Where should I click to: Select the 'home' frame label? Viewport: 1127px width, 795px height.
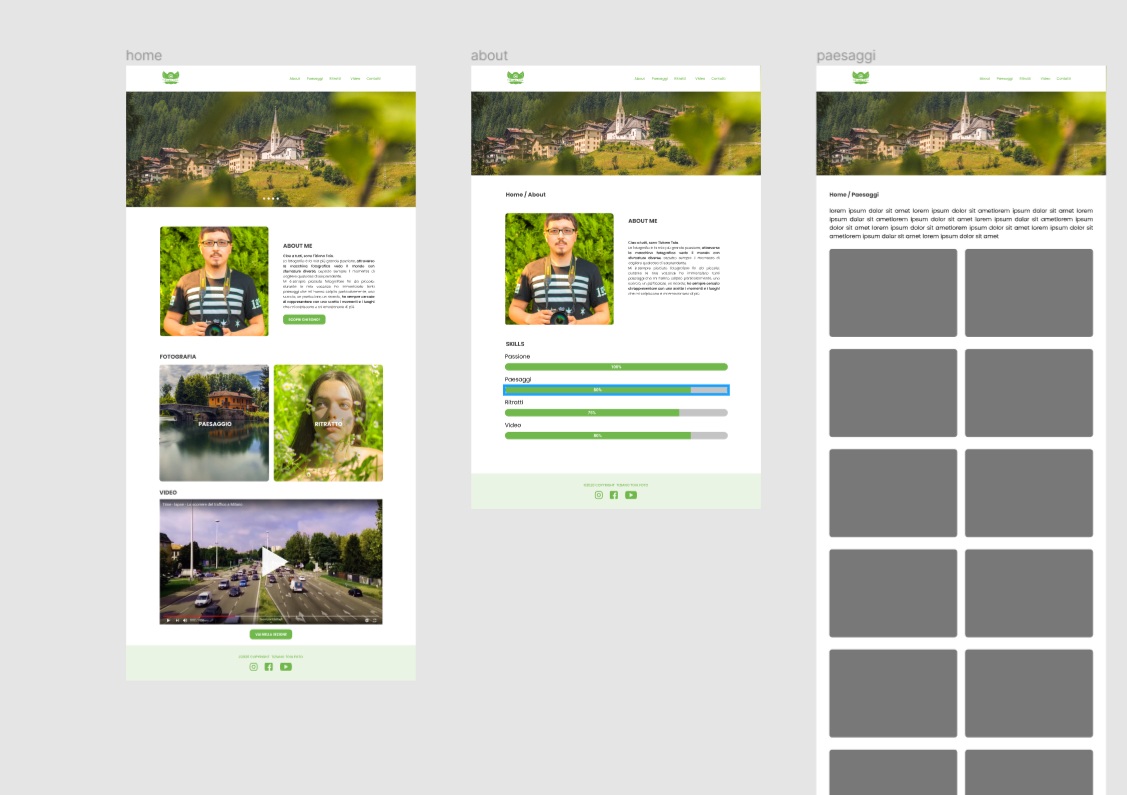144,55
